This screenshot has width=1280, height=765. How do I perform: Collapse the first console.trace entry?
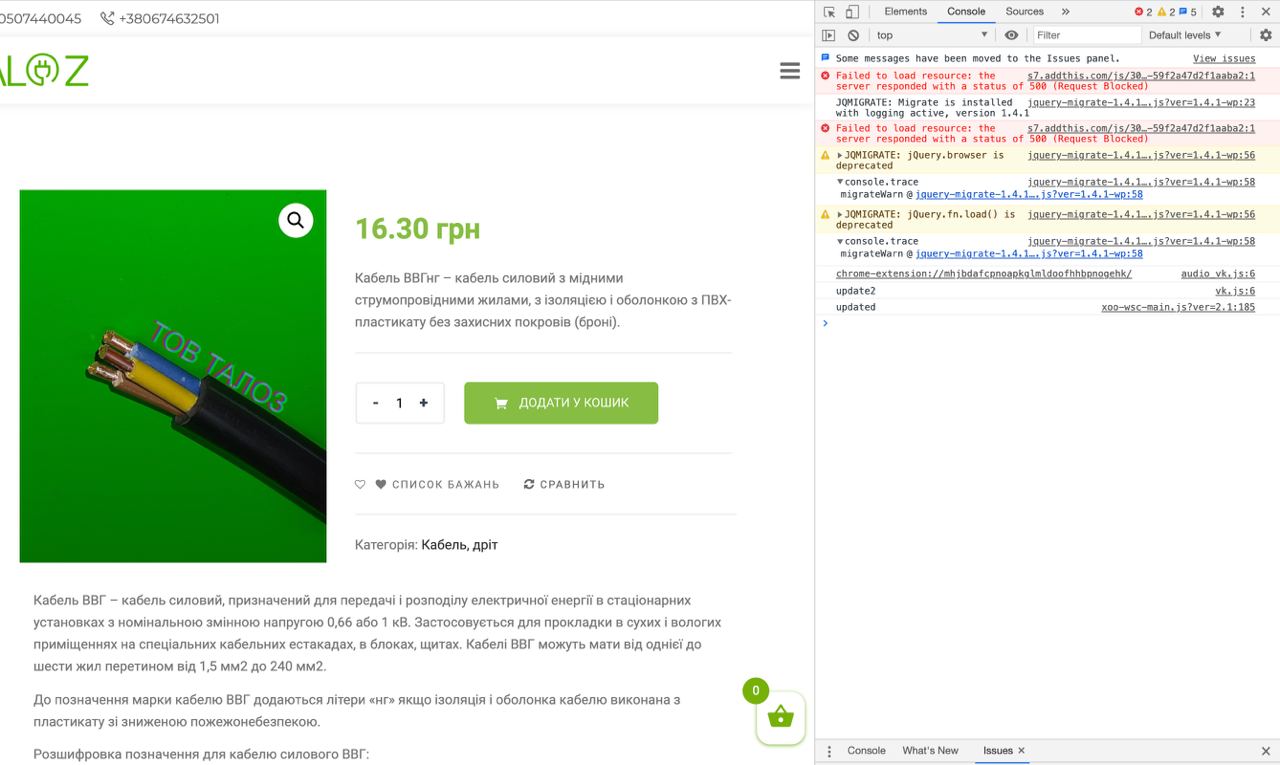pos(840,182)
